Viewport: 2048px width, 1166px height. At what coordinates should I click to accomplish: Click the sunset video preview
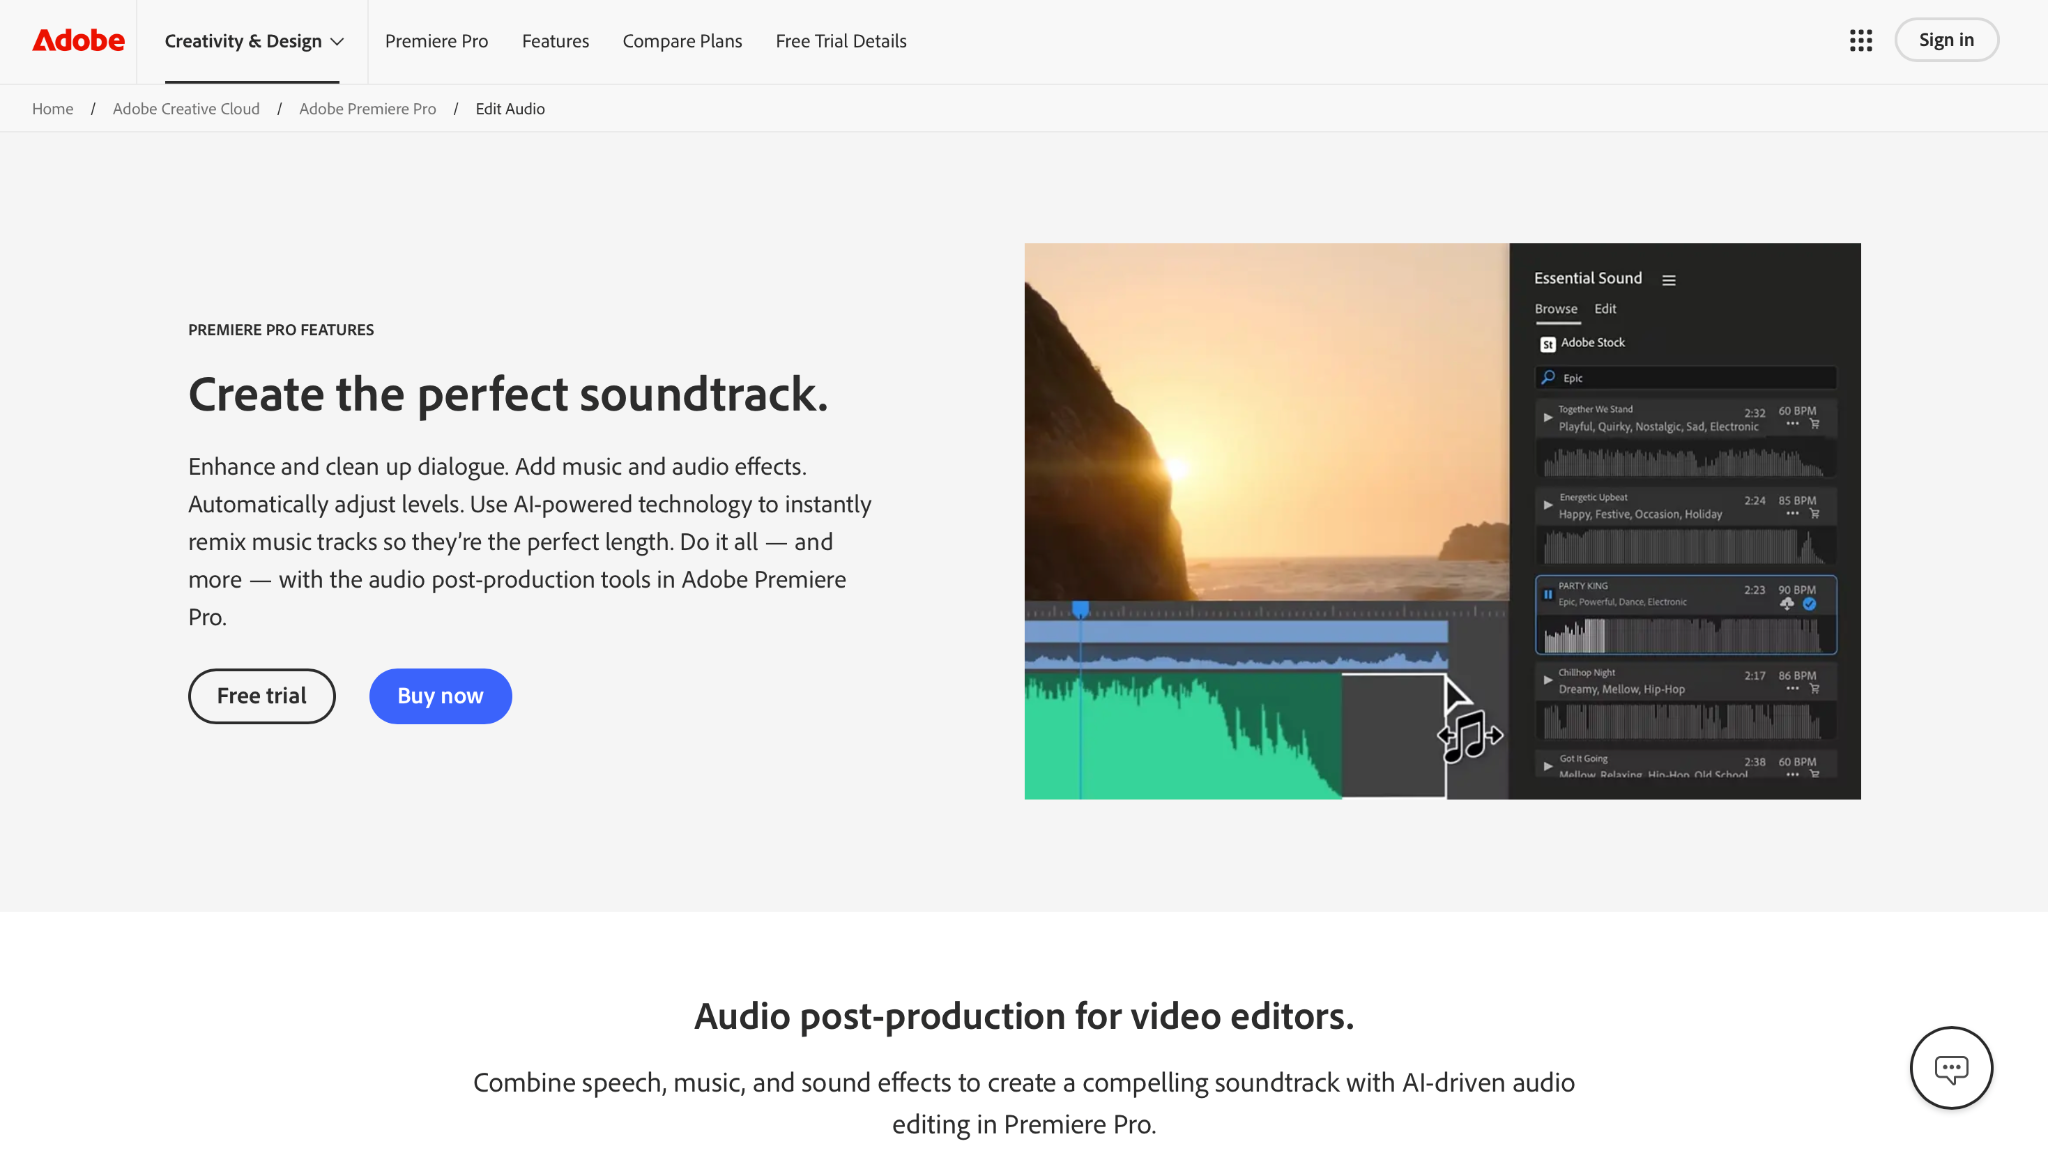tap(1266, 421)
